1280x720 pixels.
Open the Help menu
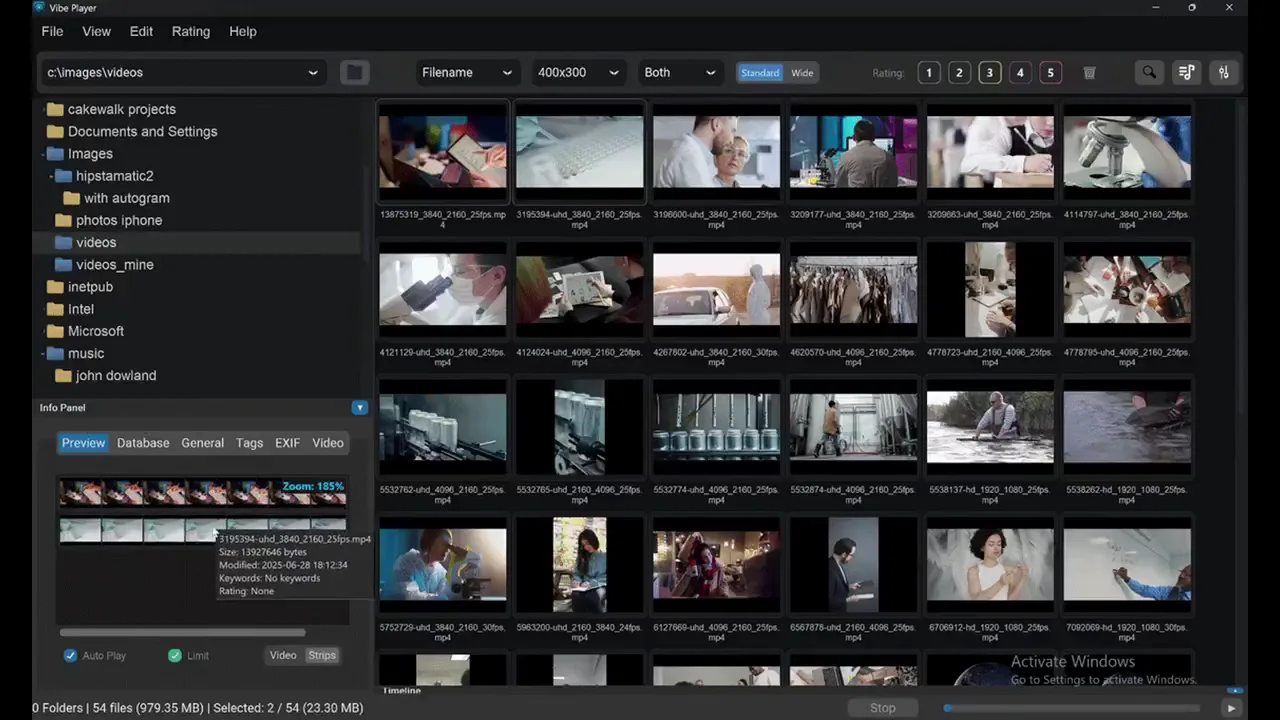click(243, 31)
